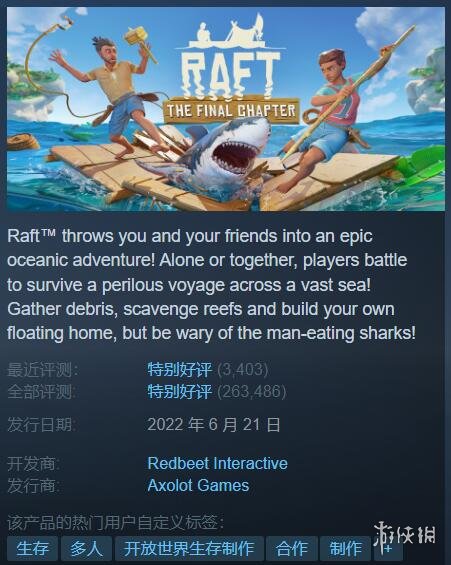The height and width of the screenshot is (565, 451).
Task: Select the 合作 tag
Action: click(292, 548)
